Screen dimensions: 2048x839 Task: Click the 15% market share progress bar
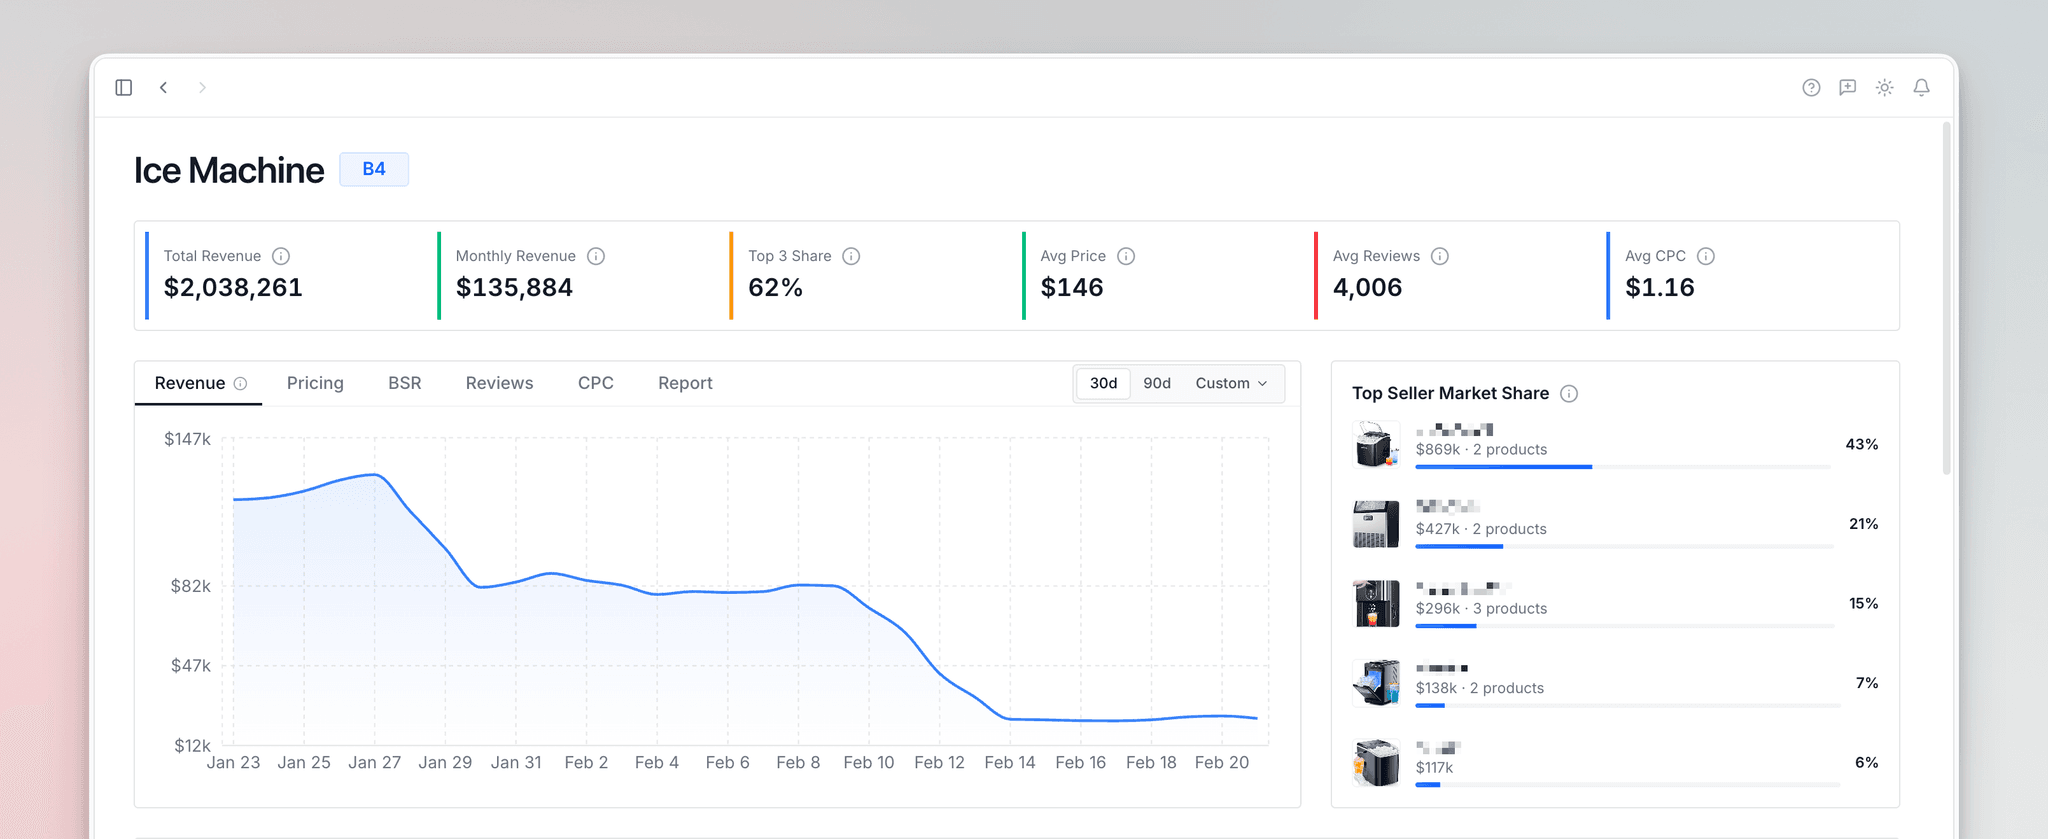click(1624, 626)
